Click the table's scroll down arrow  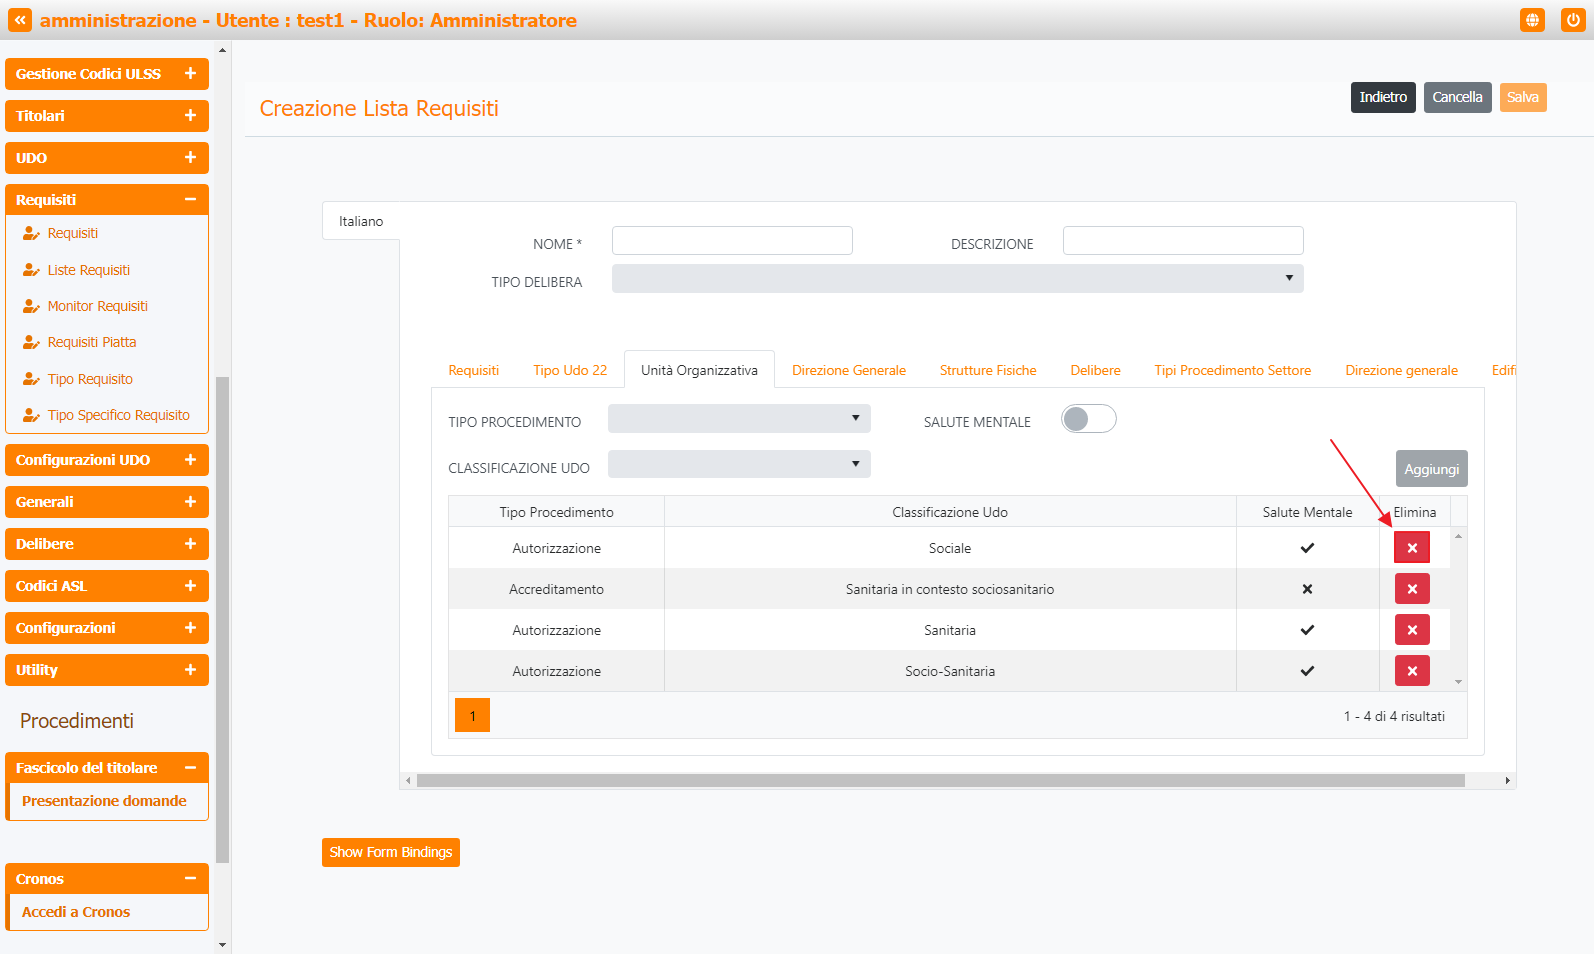point(1458,682)
